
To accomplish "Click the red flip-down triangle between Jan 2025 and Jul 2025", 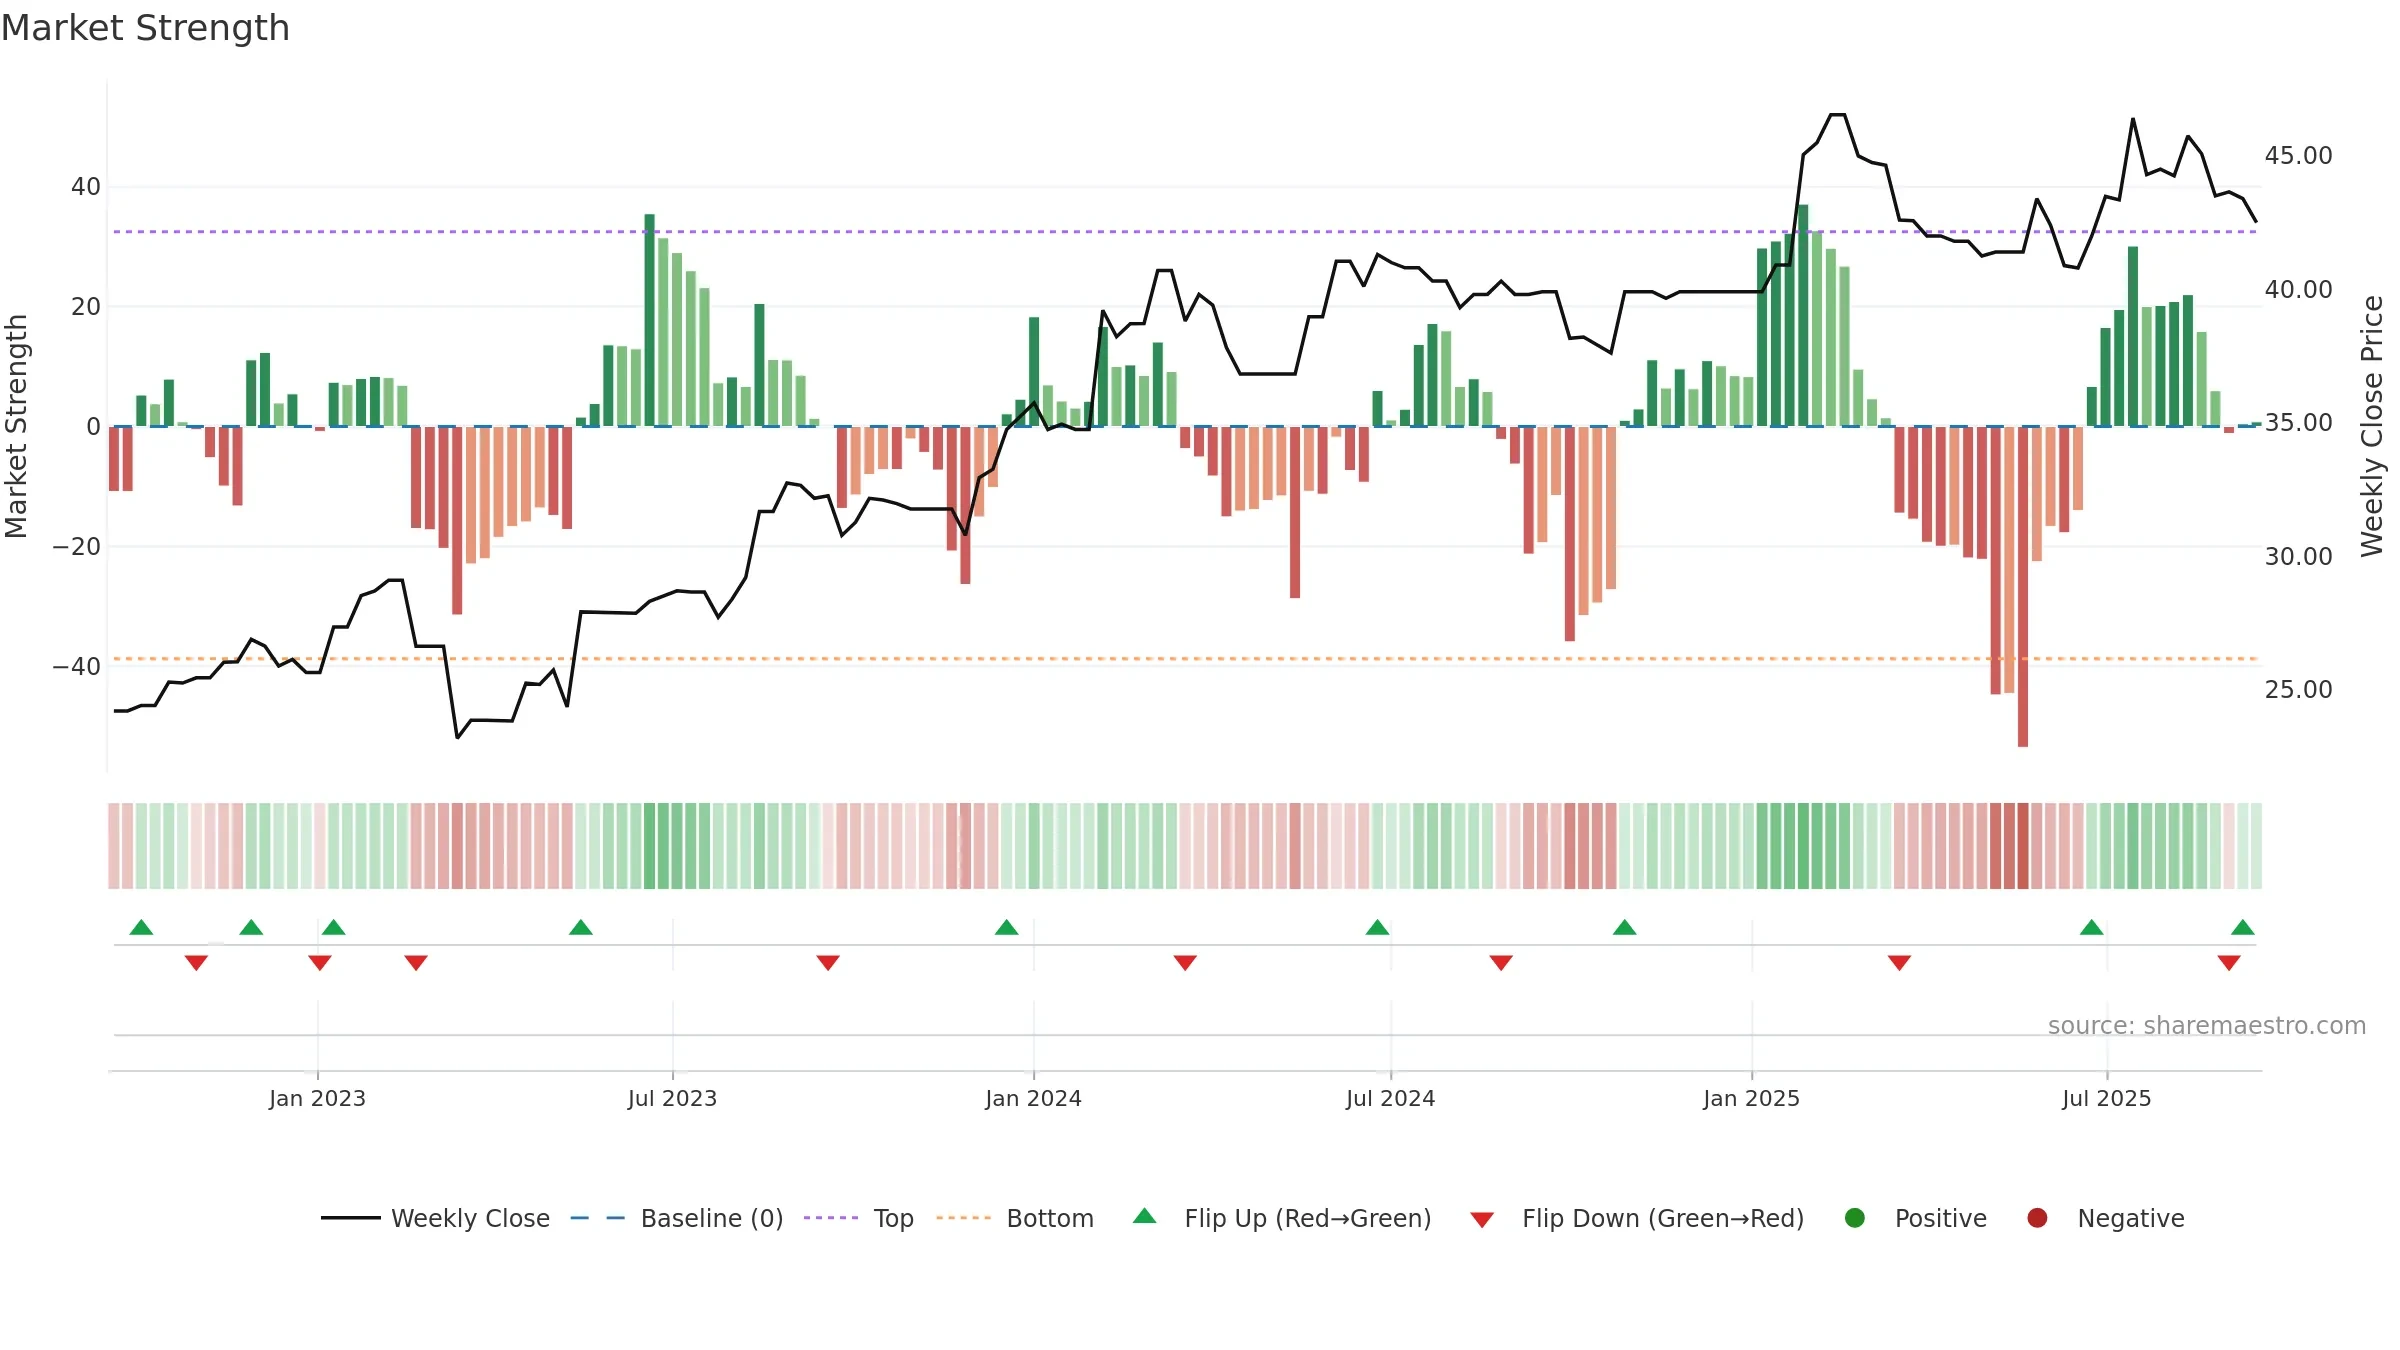I will [1900, 963].
